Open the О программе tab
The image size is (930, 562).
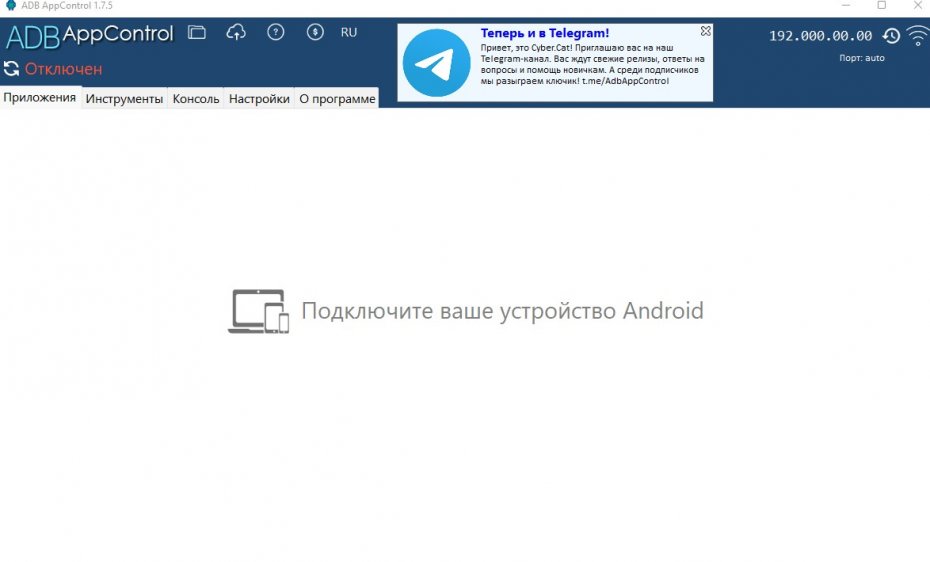337,98
